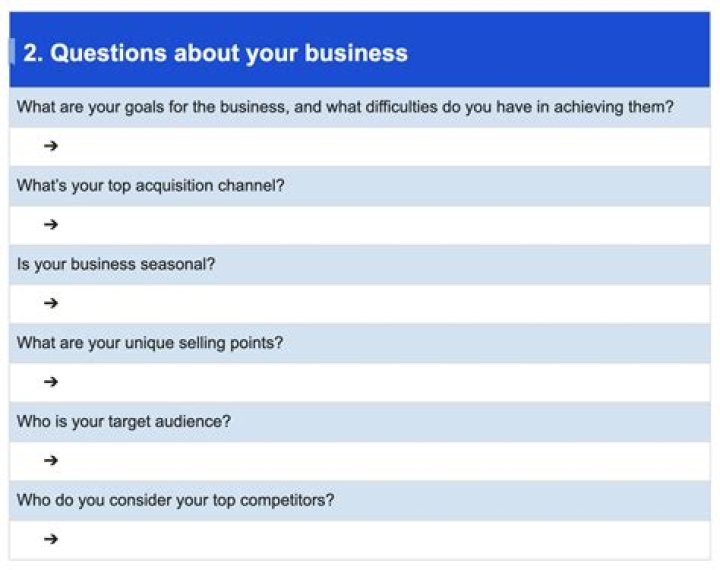Screen dimensions: 720x570
Task: Click the empty answer area for unique selling points
Action: [x=380, y=382]
